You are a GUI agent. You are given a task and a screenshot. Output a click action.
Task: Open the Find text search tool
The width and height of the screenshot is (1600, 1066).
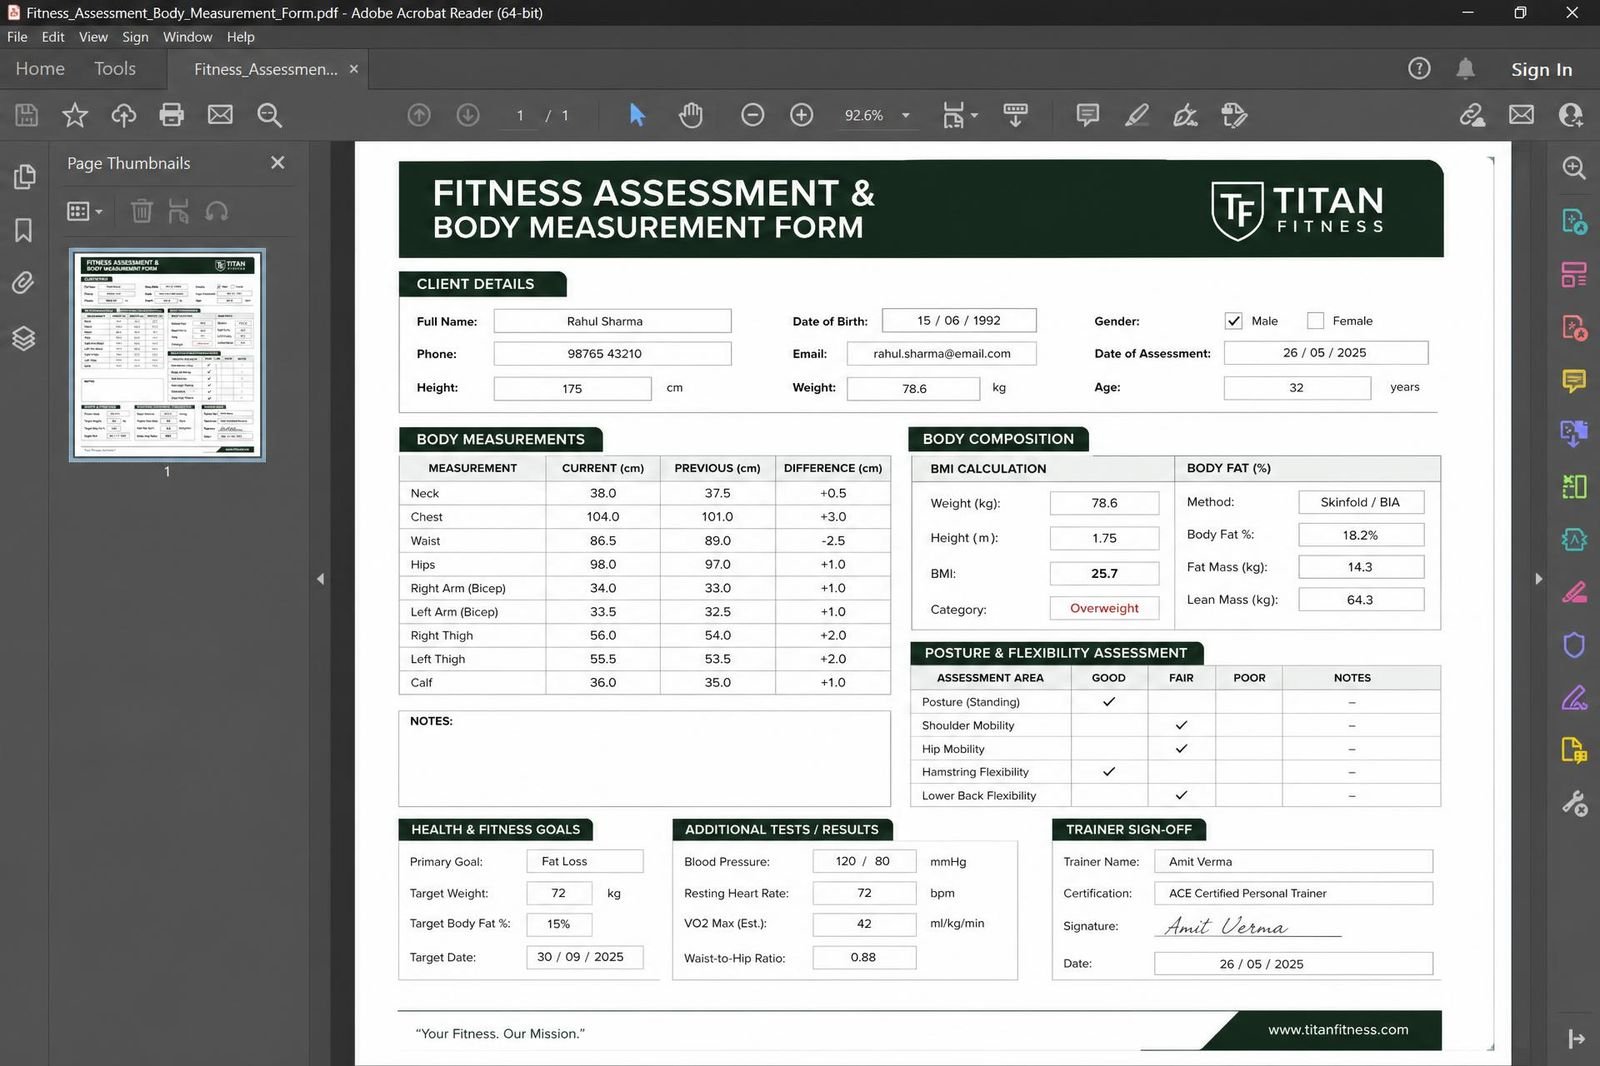[x=269, y=115]
